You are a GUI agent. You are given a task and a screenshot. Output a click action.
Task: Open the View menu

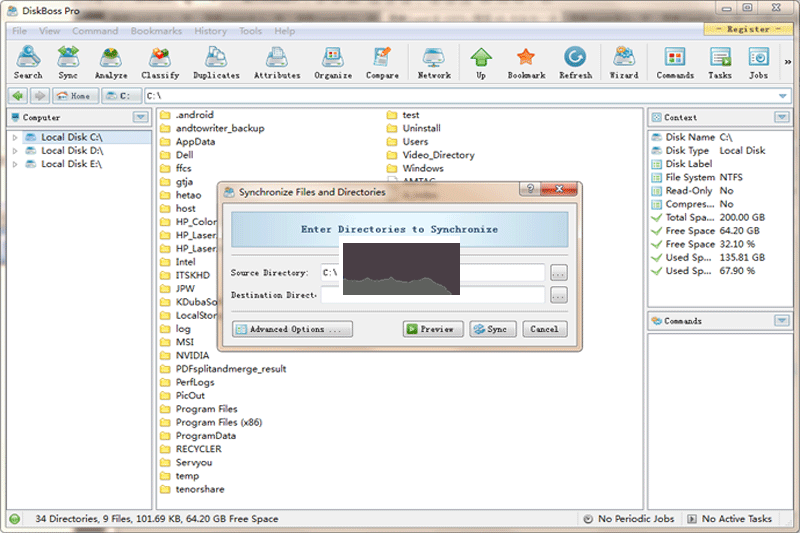(49, 31)
